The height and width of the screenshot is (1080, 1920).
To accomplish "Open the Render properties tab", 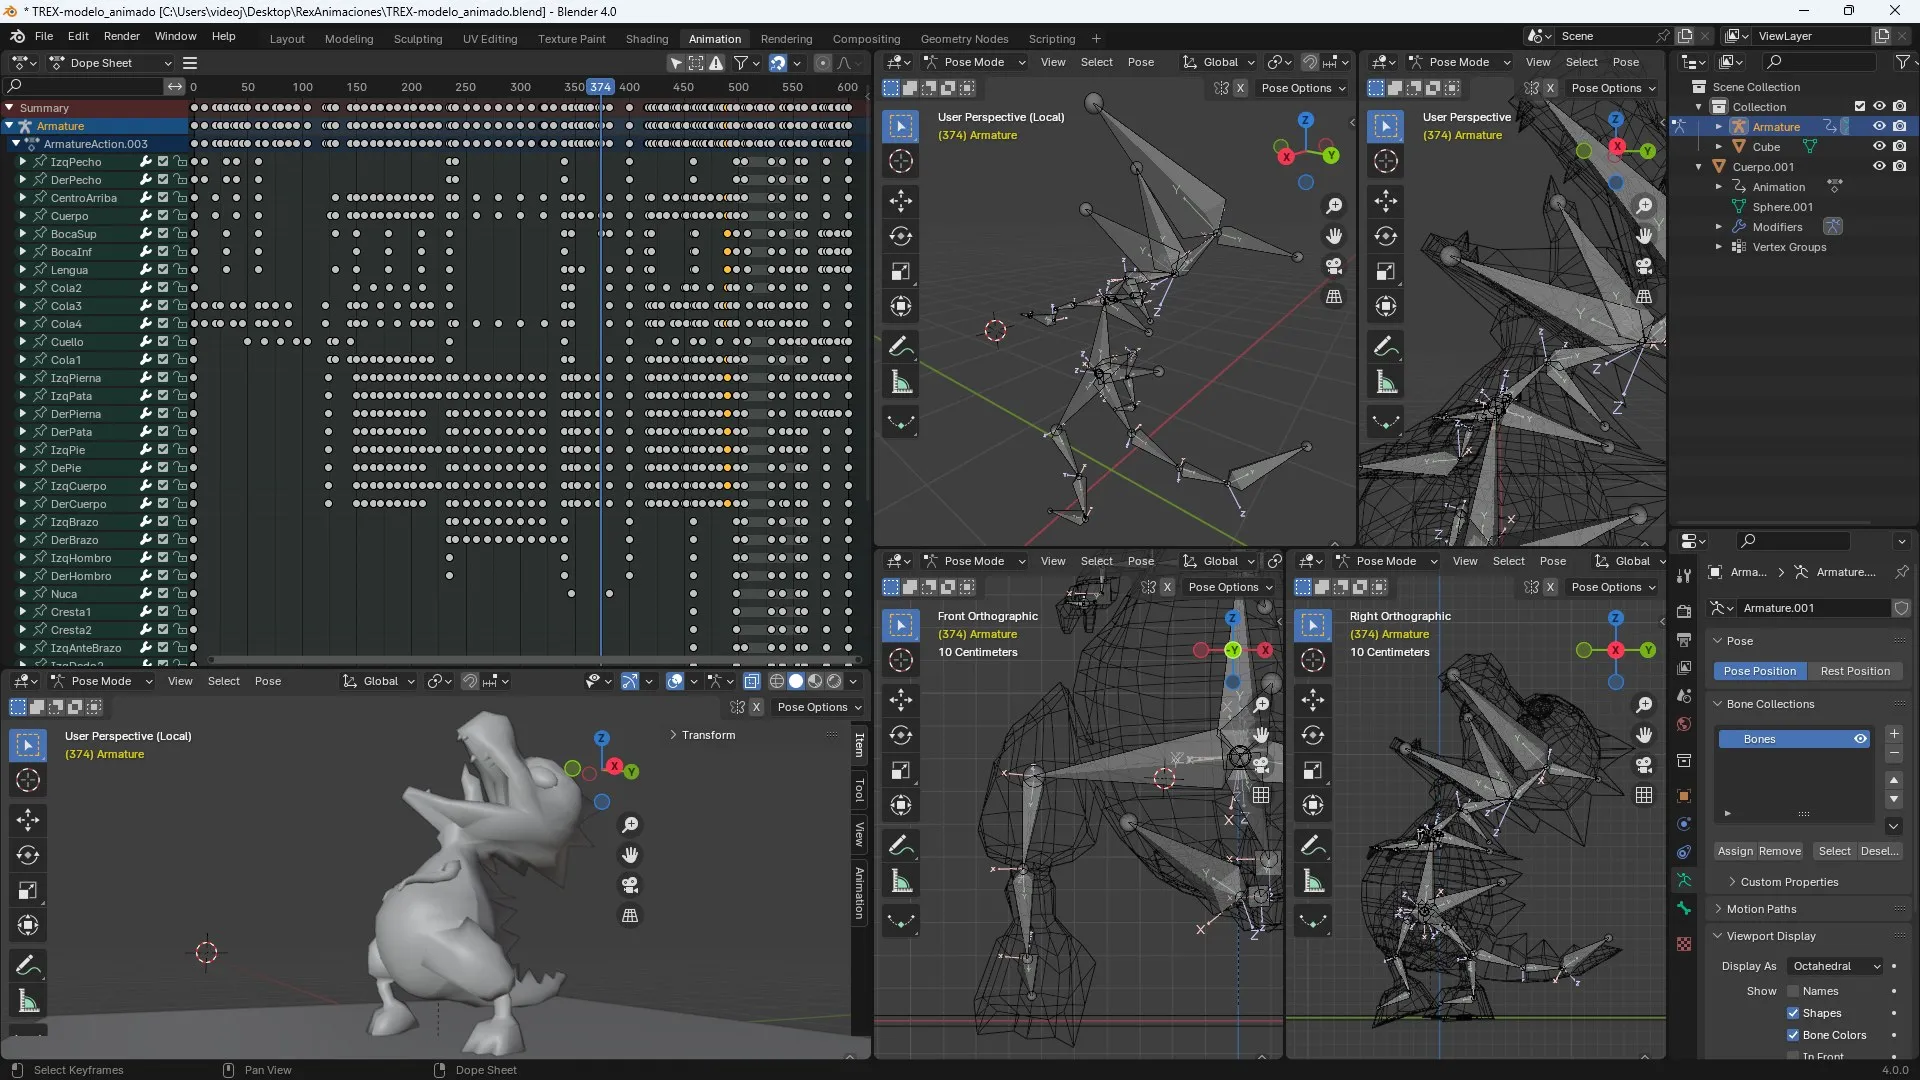I will point(1684,611).
